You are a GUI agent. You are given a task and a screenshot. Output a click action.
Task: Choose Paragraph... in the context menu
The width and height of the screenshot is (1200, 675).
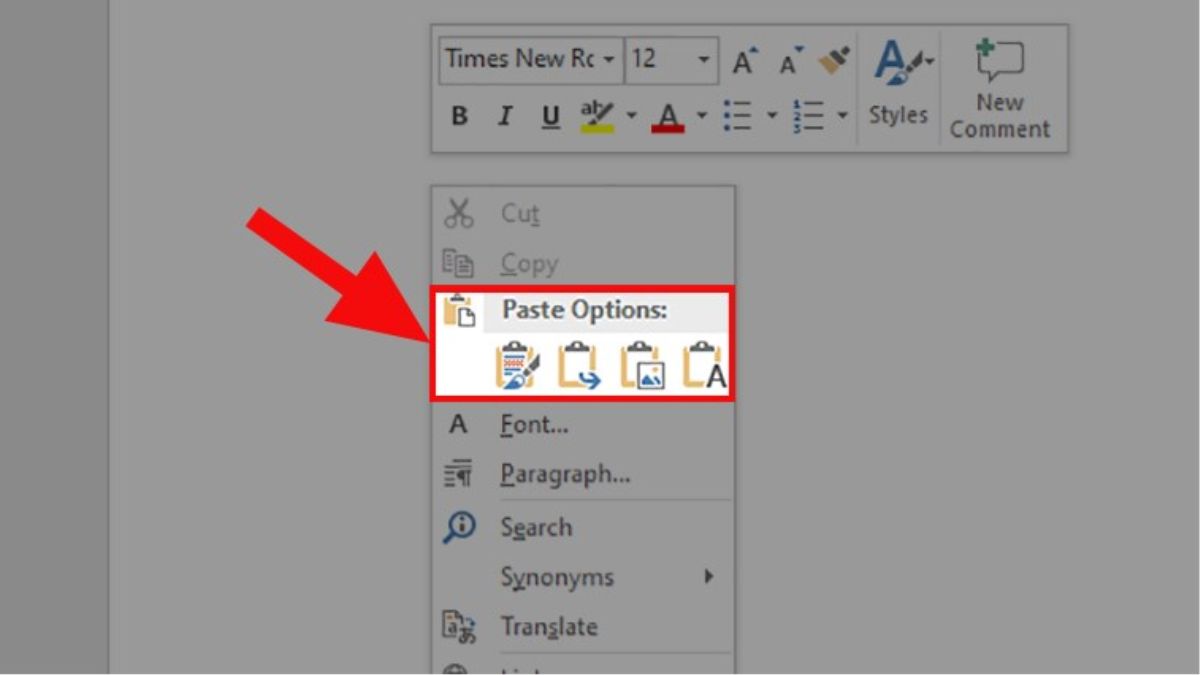click(565, 475)
